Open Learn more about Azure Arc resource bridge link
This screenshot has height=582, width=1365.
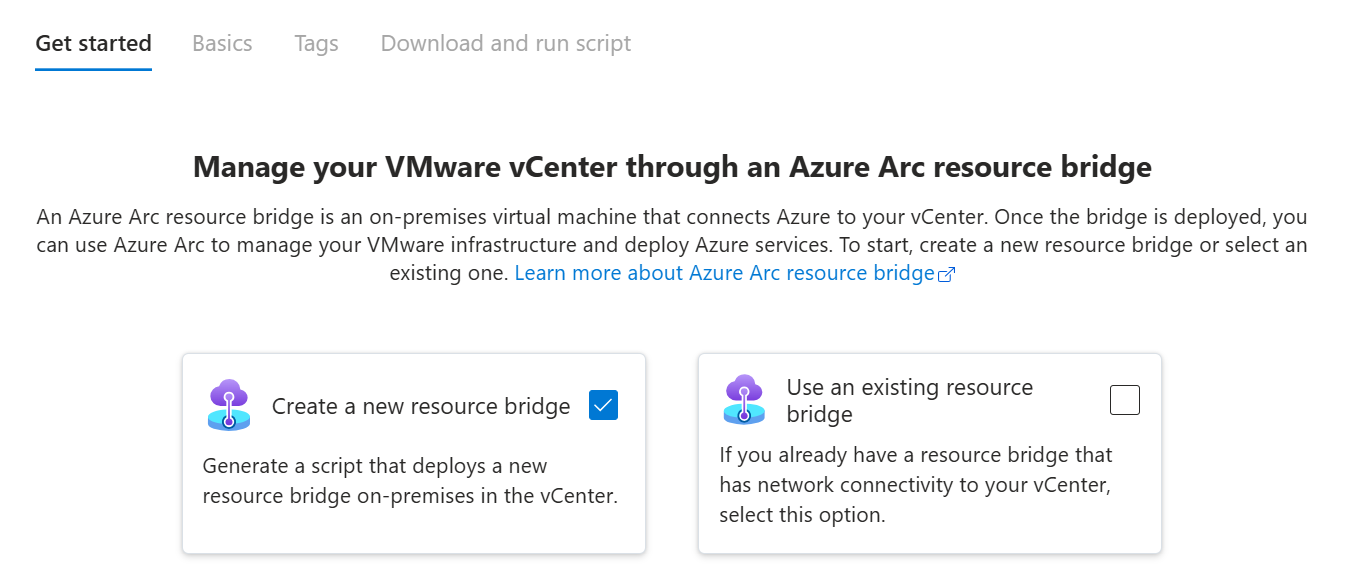click(724, 273)
